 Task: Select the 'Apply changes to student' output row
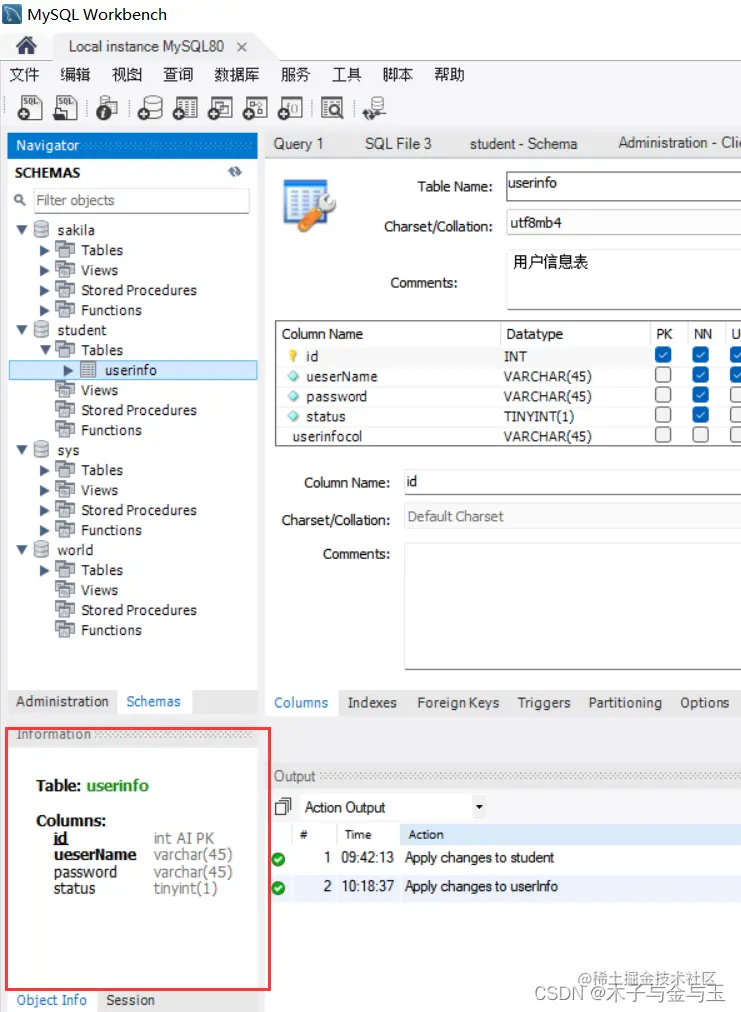tap(506, 858)
